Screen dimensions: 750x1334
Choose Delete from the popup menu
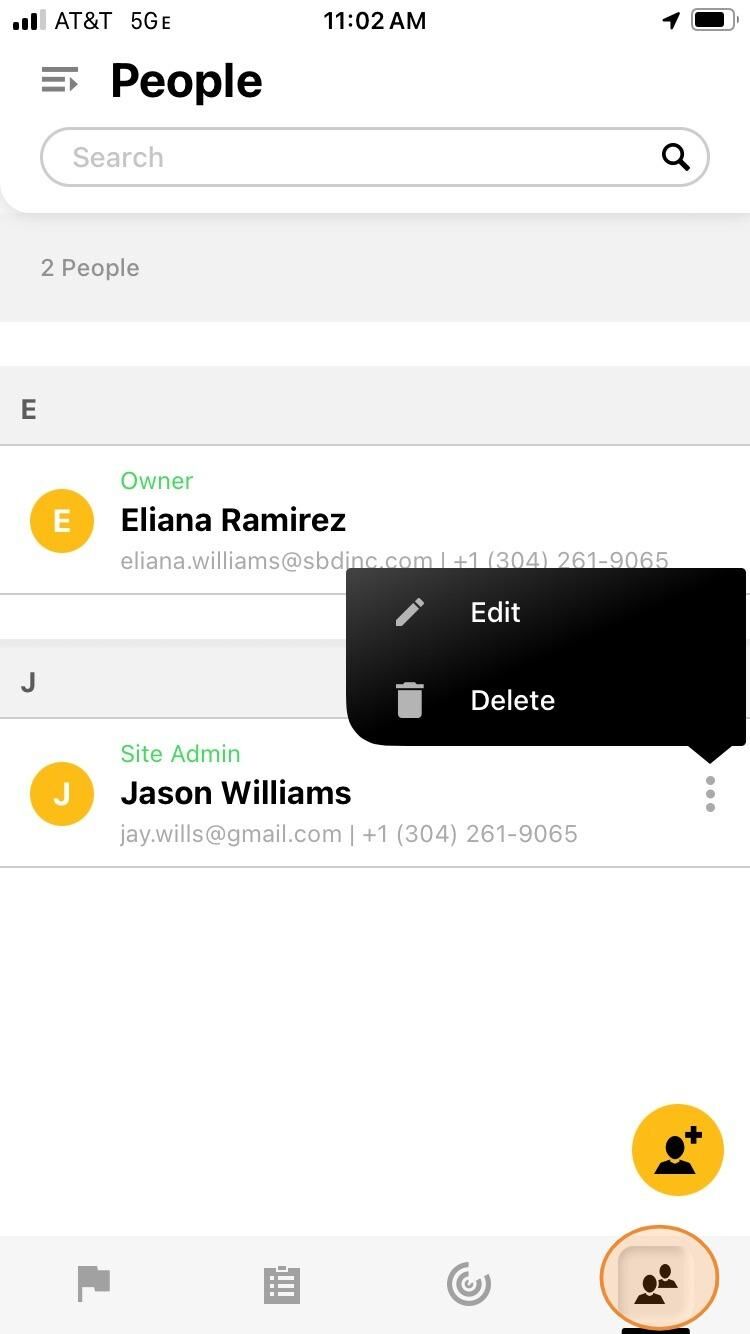pyautogui.click(x=512, y=700)
